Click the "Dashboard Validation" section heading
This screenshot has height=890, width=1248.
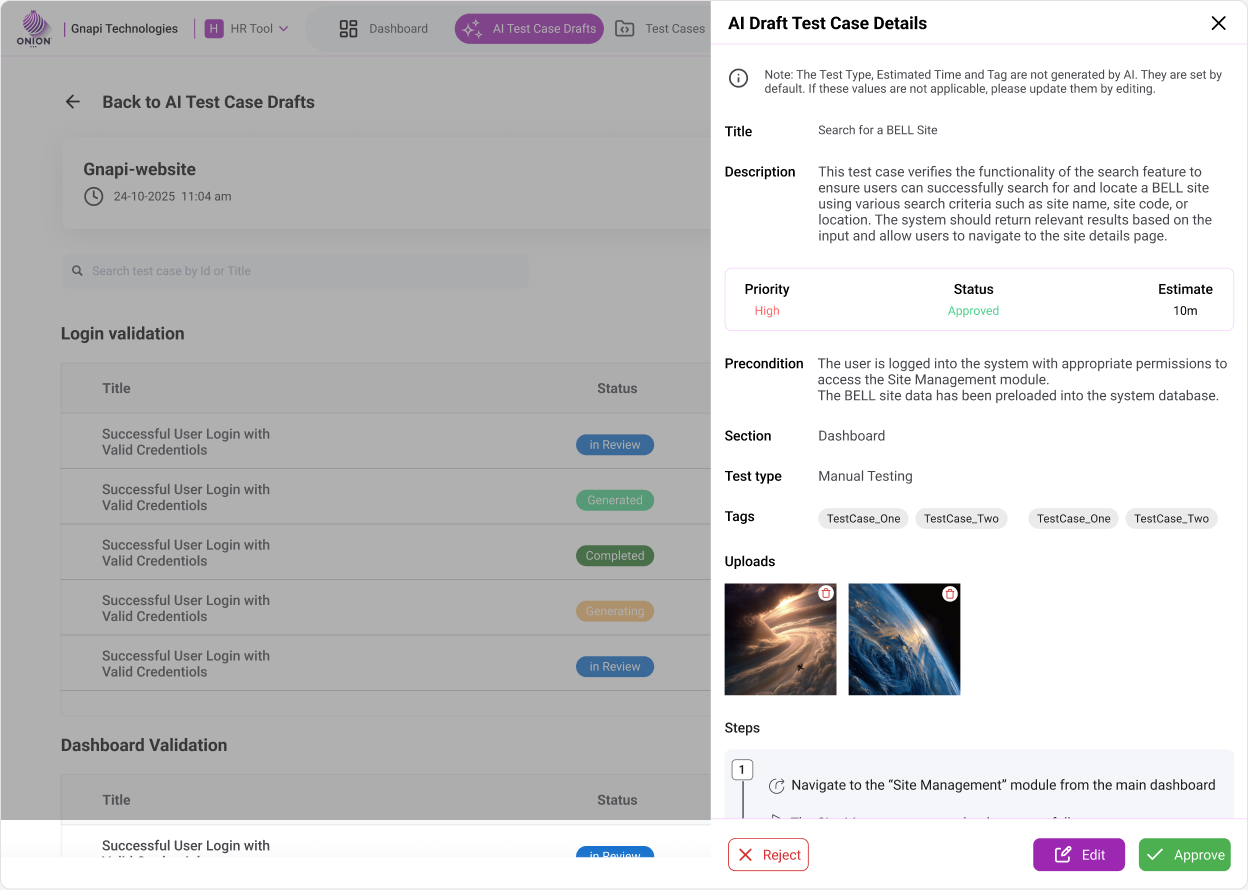pos(144,745)
